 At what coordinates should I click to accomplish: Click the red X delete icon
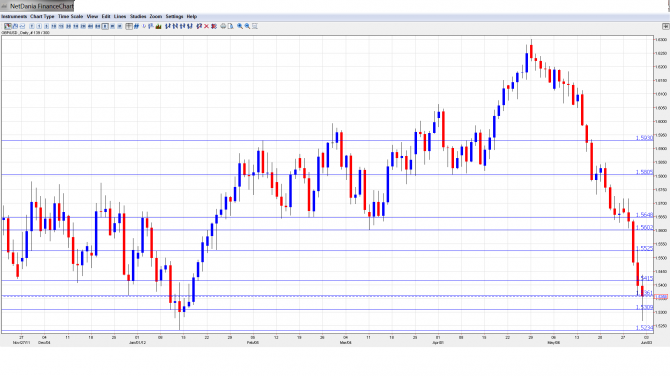point(206,26)
